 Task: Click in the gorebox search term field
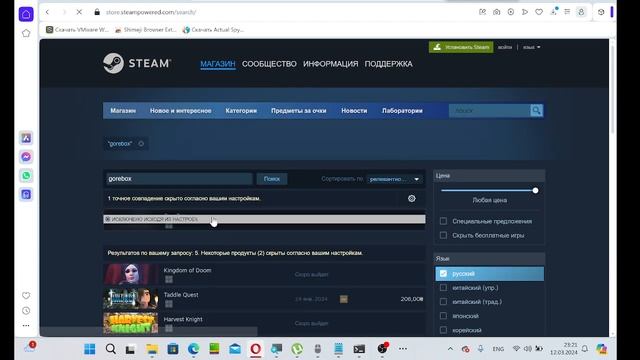point(180,179)
